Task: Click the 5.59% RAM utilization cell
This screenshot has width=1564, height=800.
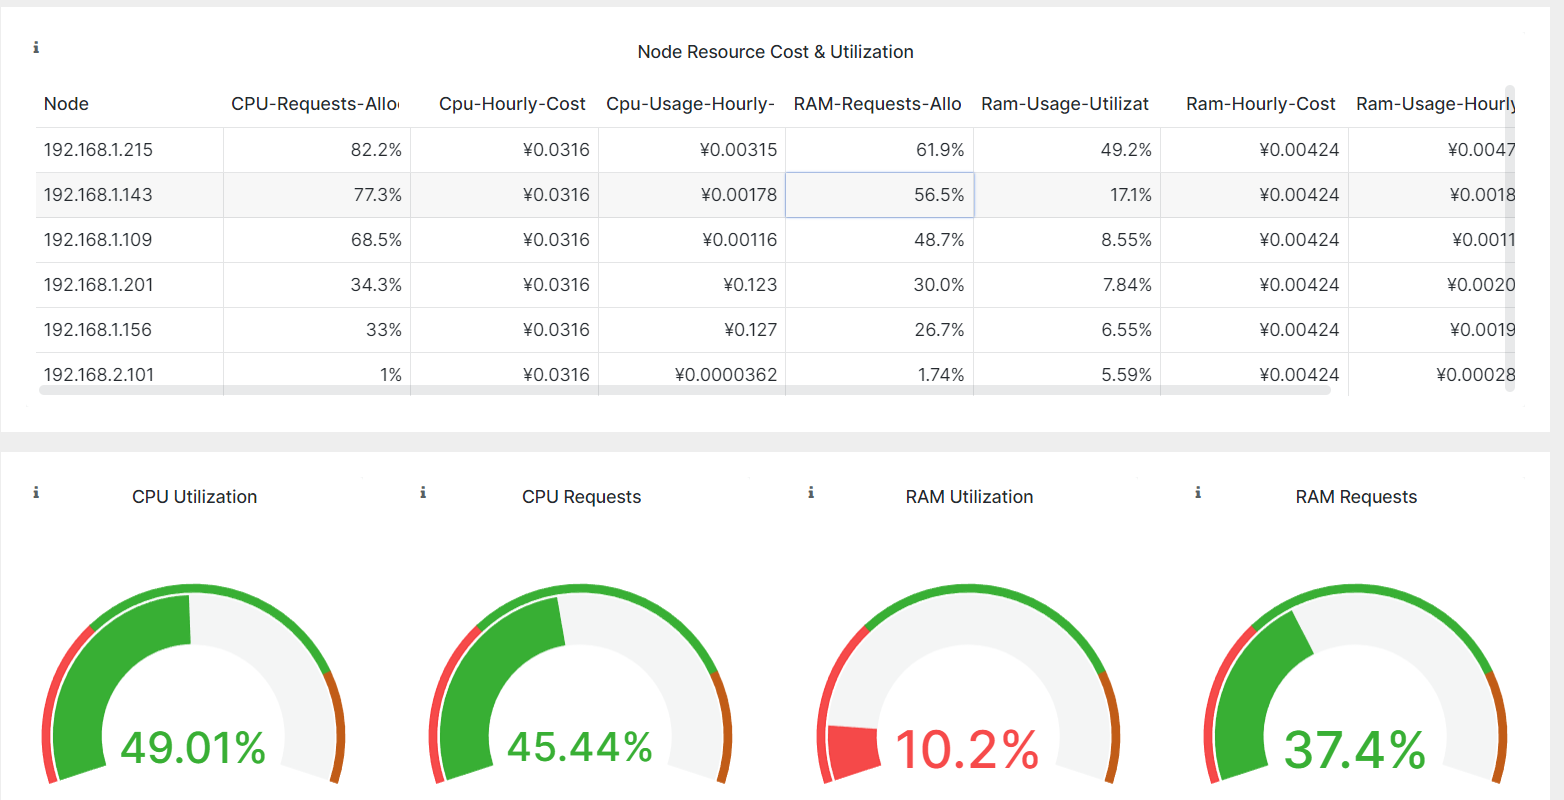Action: 1067,374
